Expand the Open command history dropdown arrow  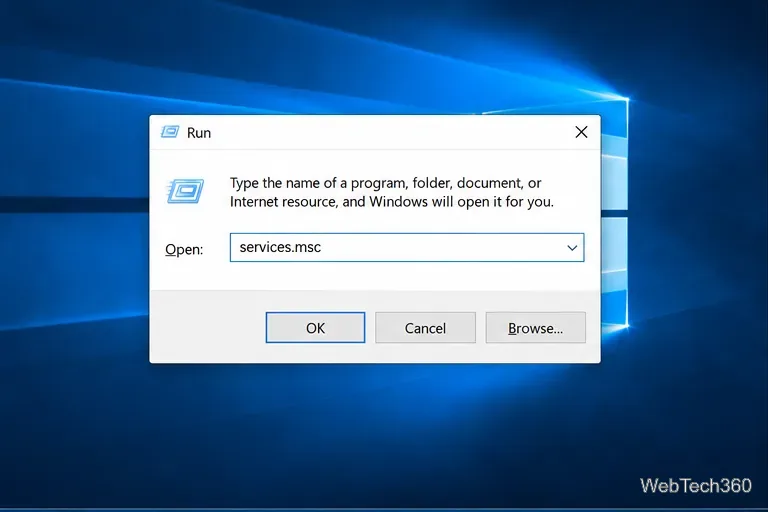tap(572, 248)
